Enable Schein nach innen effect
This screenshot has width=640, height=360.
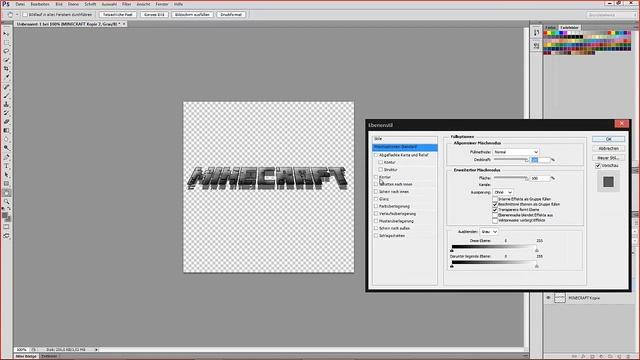point(376,191)
